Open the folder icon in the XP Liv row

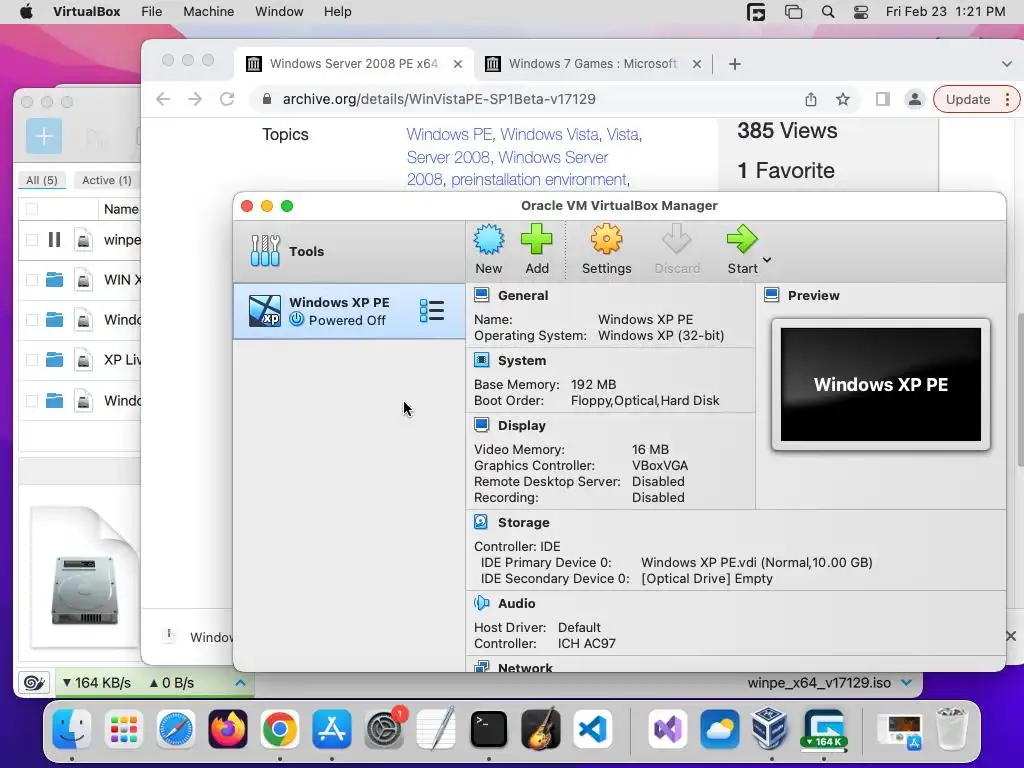tap(55, 360)
